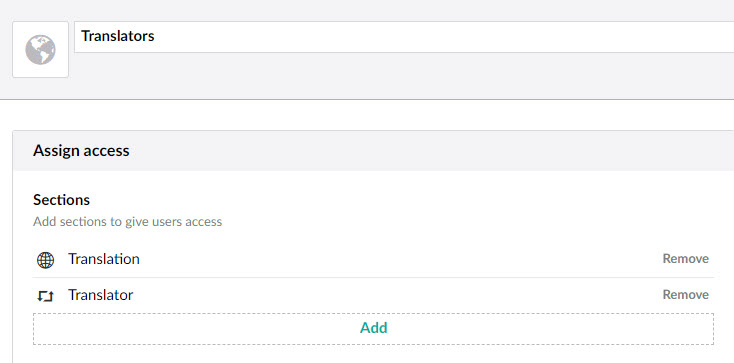Click the 'Add sections to give users access' description

(x=127, y=222)
